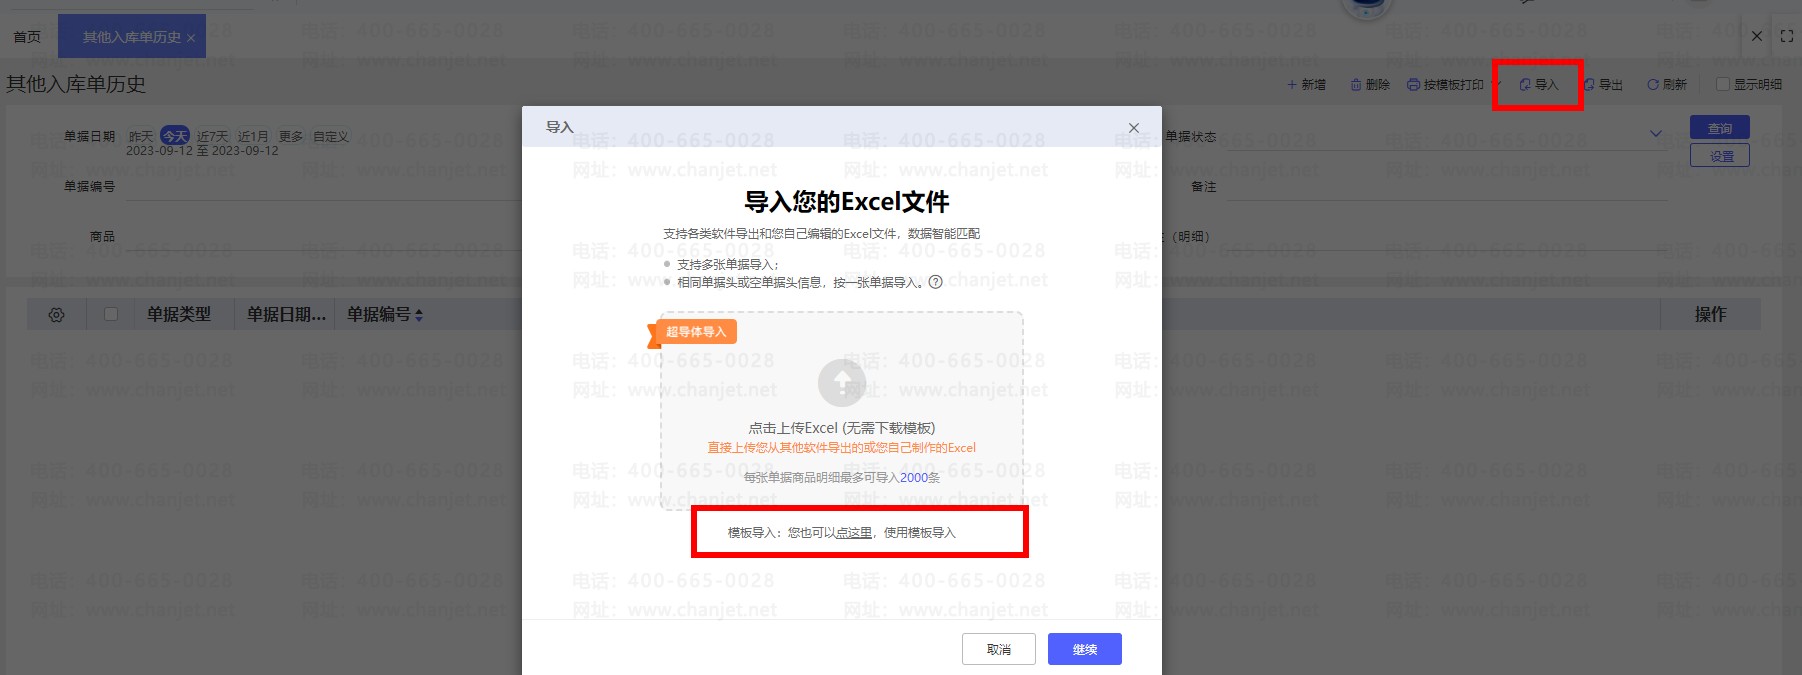Image resolution: width=1802 pixels, height=675 pixels.
Task: Open the help question mark beside the import note
Action: point(935,282)
